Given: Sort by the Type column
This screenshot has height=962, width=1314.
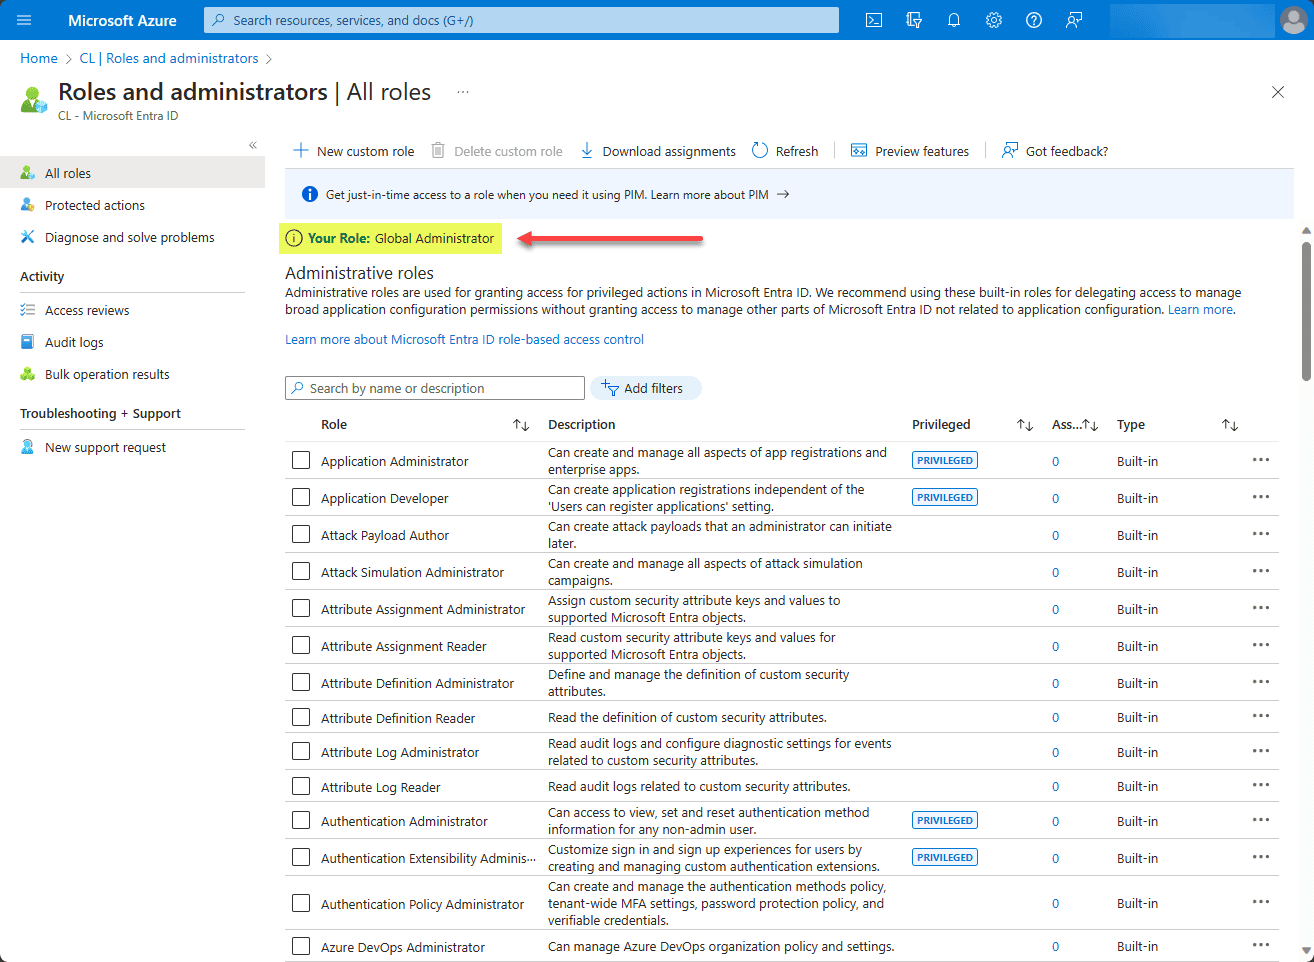Looking at the screenshot, I should [x=1230, y=425].
